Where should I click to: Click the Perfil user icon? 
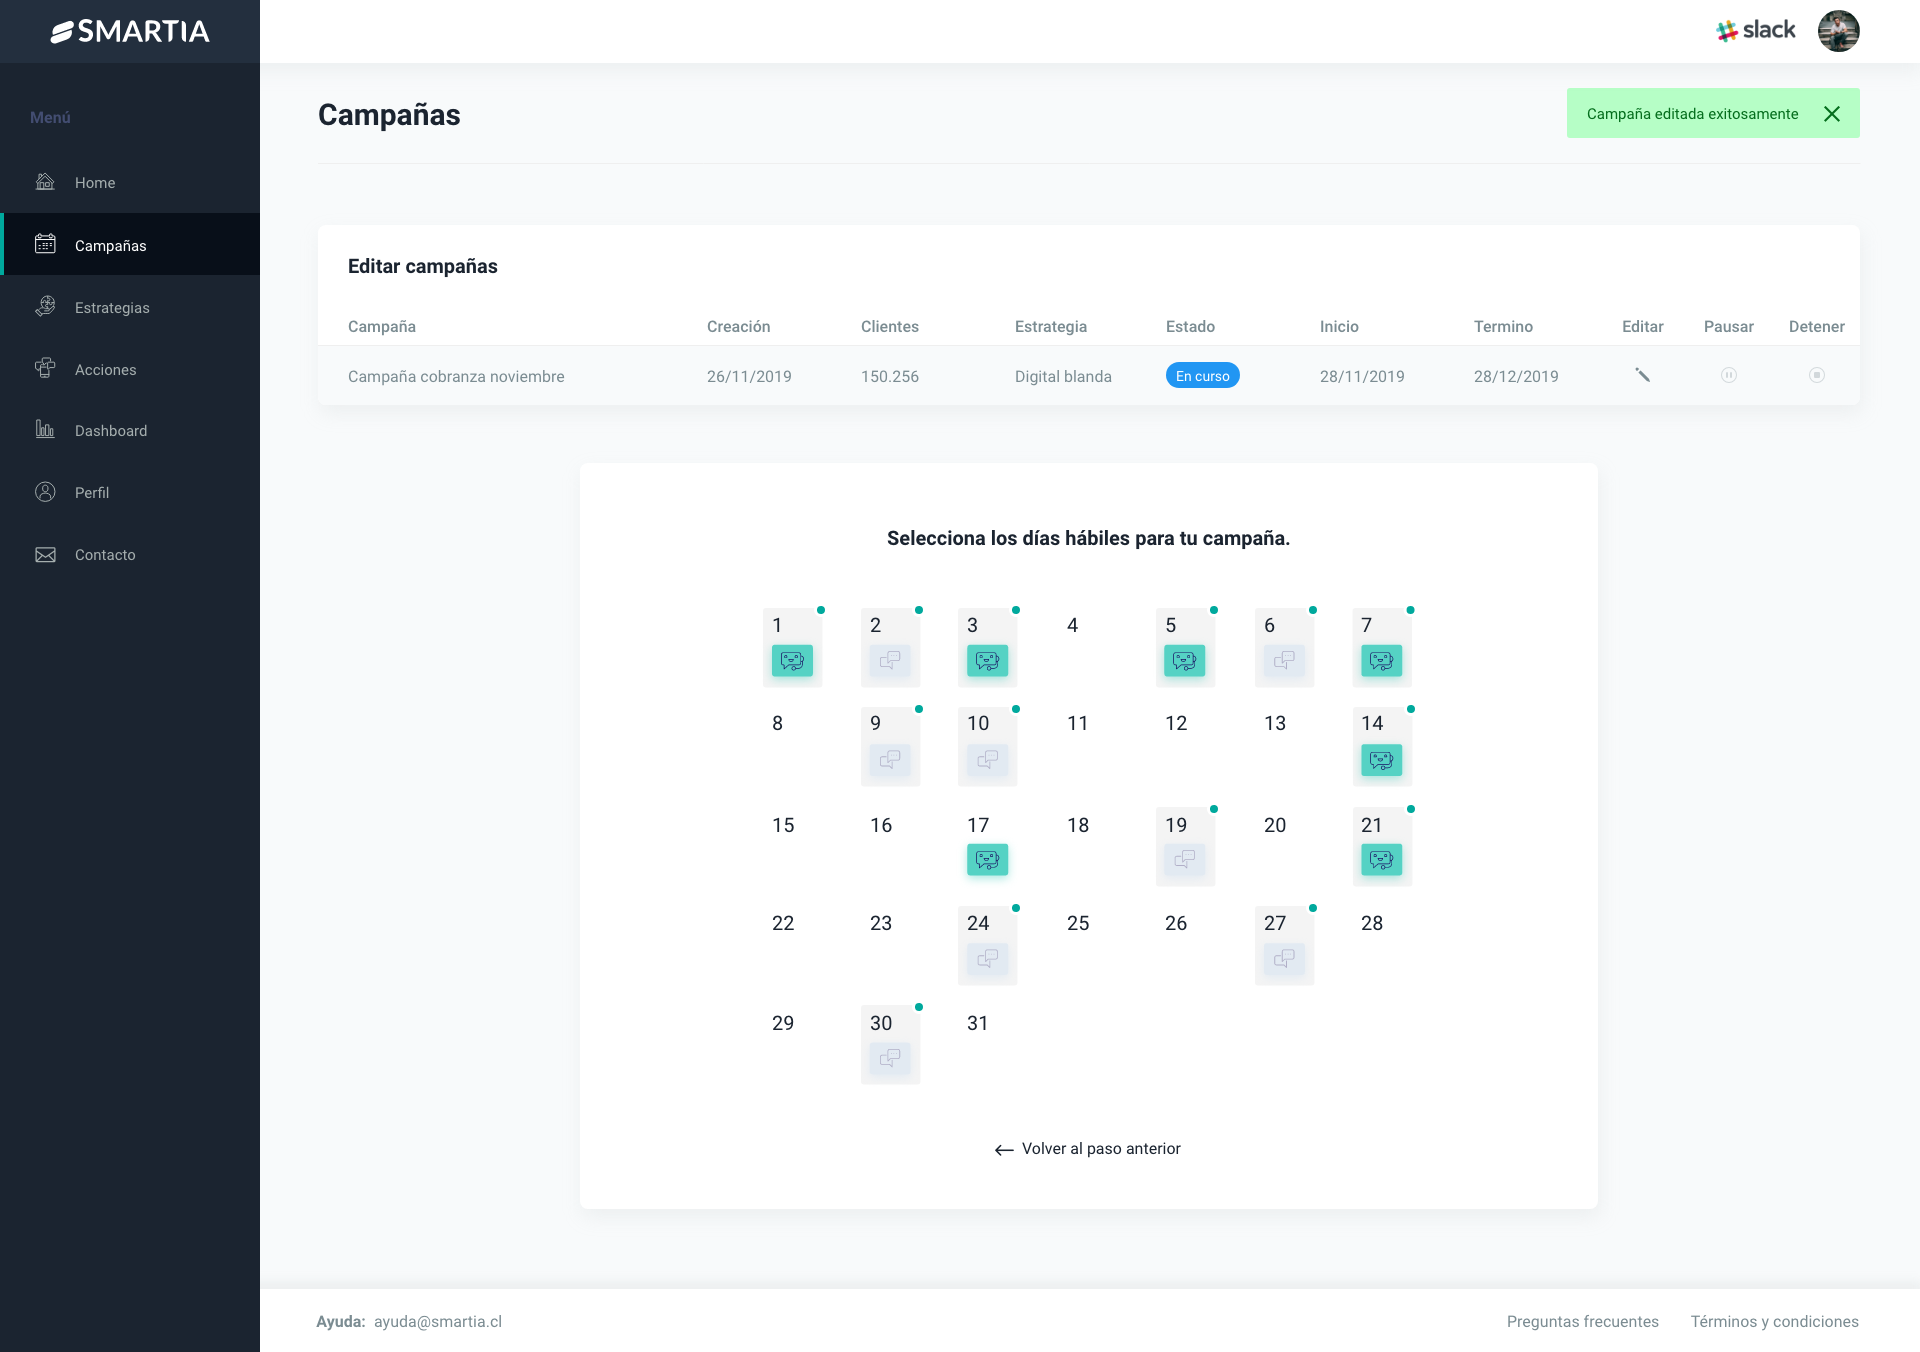click(x=45, y=492)
